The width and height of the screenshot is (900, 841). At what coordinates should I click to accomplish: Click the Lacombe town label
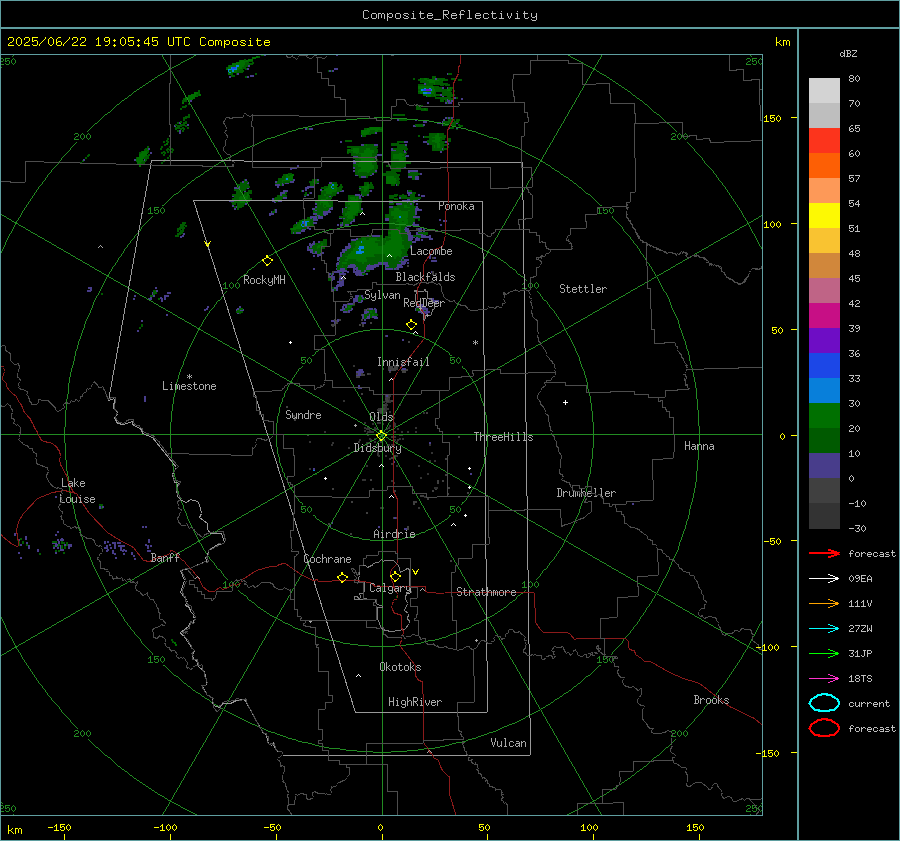[431, 251]
